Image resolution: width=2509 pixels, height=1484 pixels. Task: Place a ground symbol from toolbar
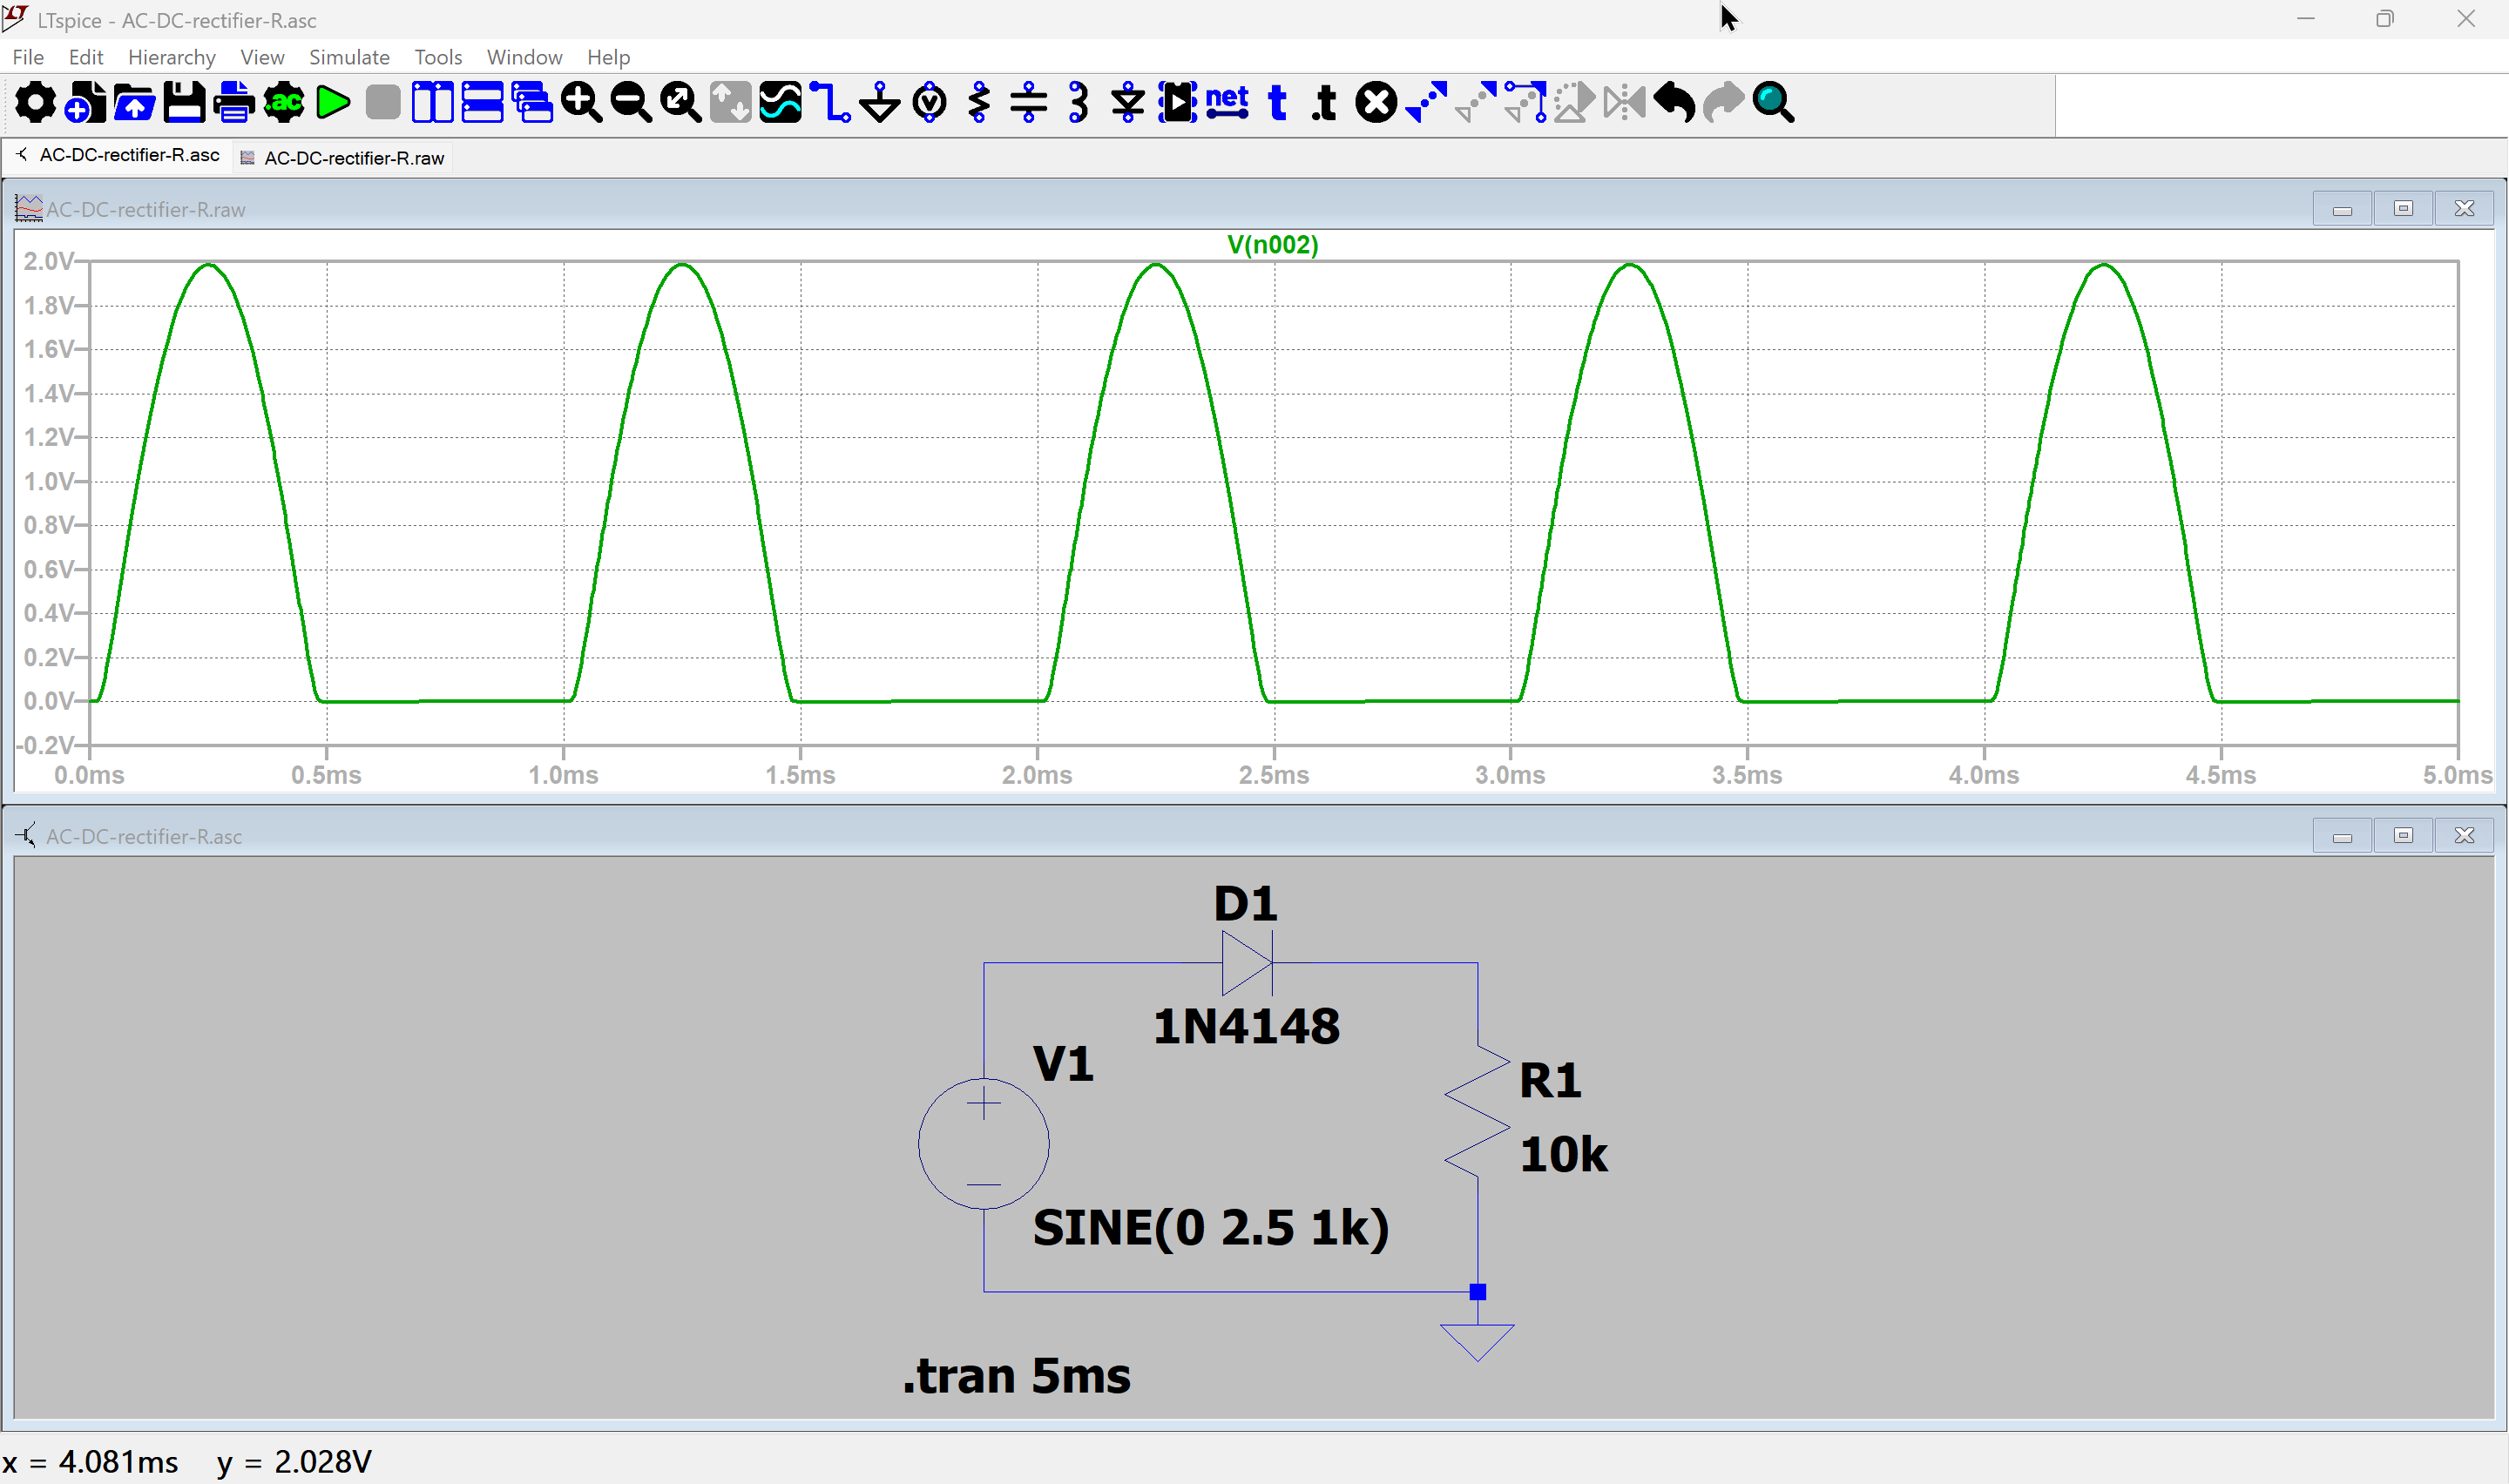click(x=880, y=103)
